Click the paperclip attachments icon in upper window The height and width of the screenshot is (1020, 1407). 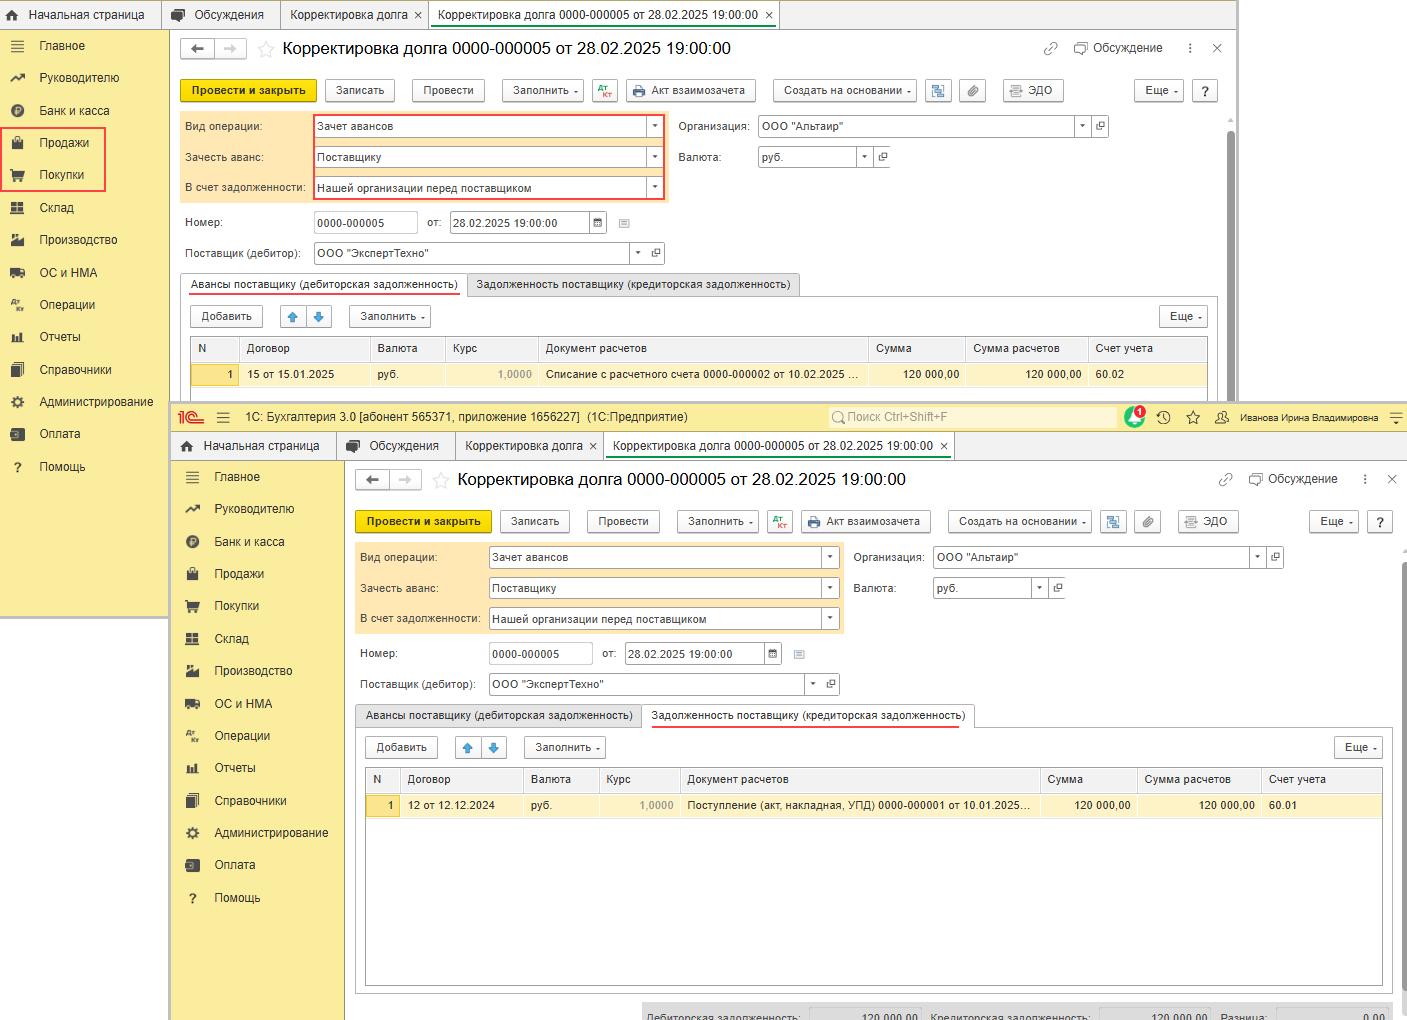pos(972,91)
